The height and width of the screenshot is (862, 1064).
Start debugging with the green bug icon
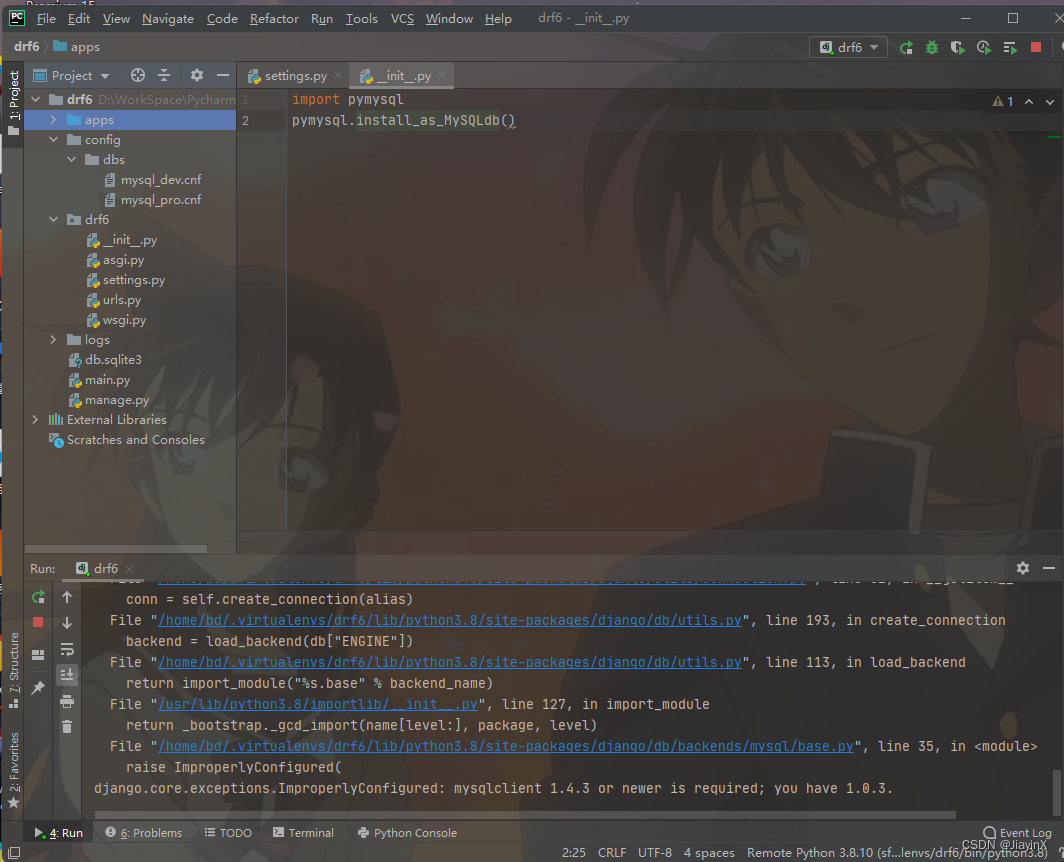(x=932, y=48)
